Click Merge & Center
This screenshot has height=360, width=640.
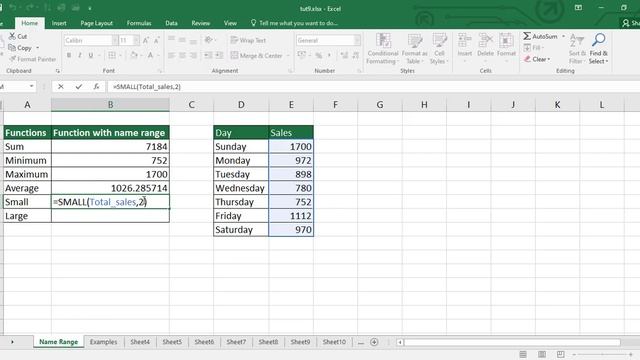(x=256, y=55)
